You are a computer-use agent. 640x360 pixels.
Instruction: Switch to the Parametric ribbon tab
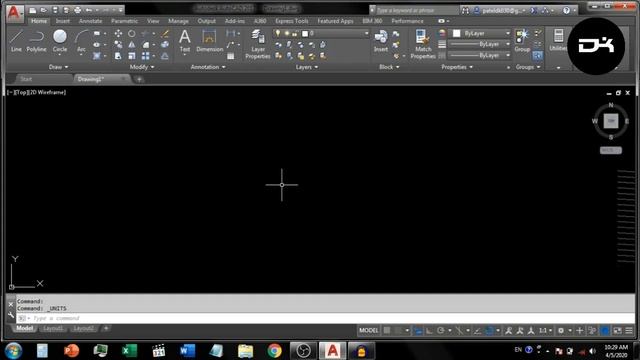tap(124, 21)
